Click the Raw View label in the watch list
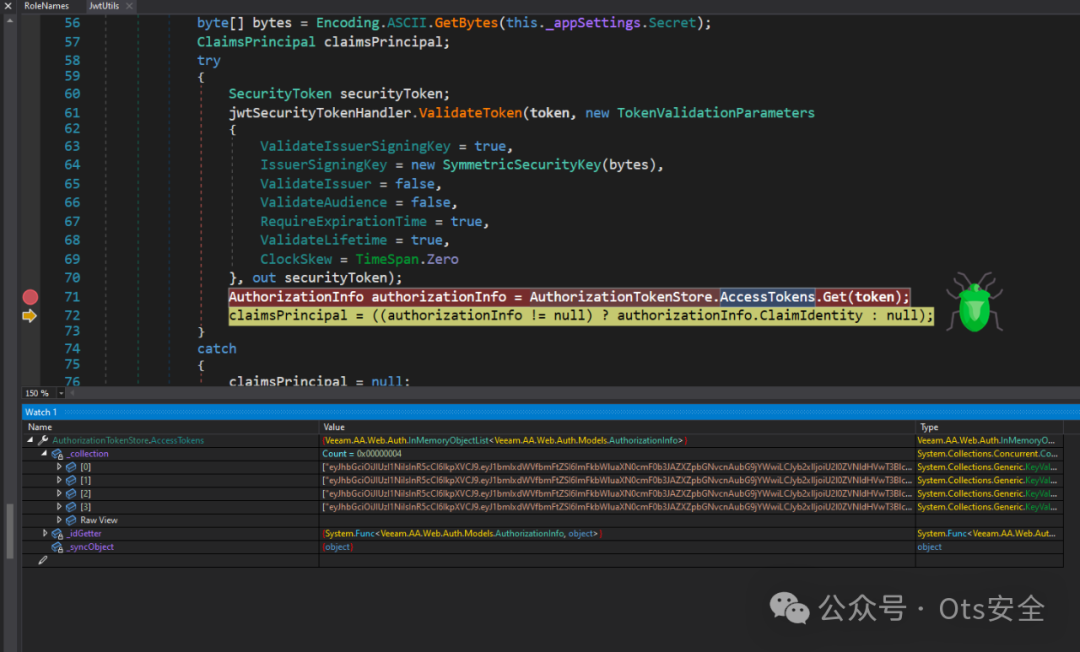This screenshot has width=1080, height=652. [99, 520]
